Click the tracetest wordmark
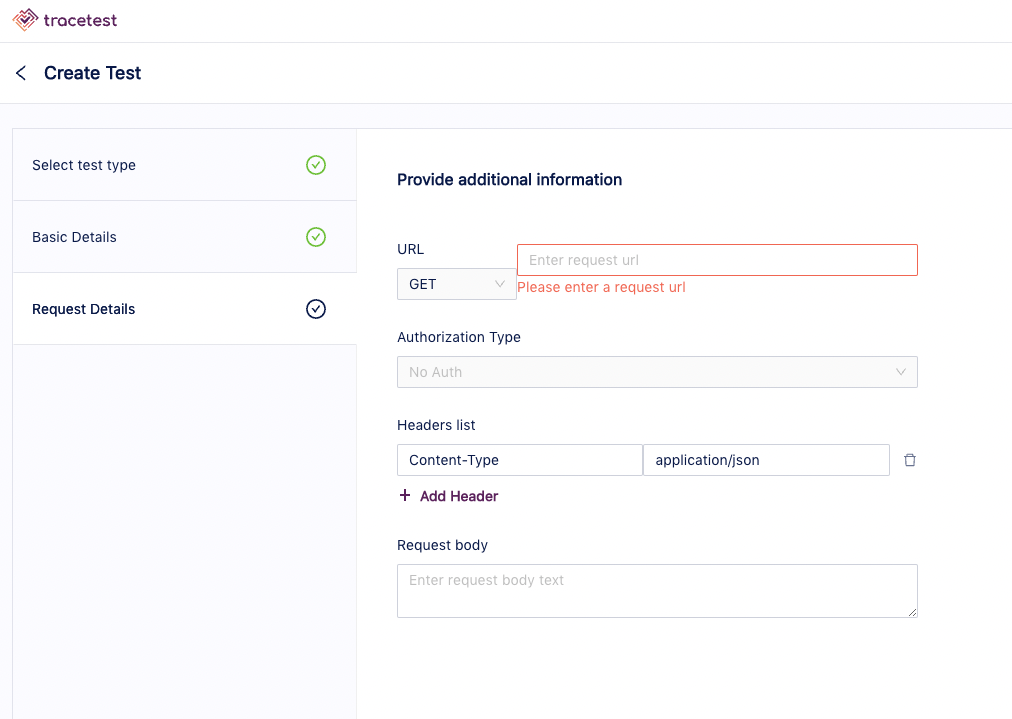This screenshot has height=719, width=1012. 81,21
